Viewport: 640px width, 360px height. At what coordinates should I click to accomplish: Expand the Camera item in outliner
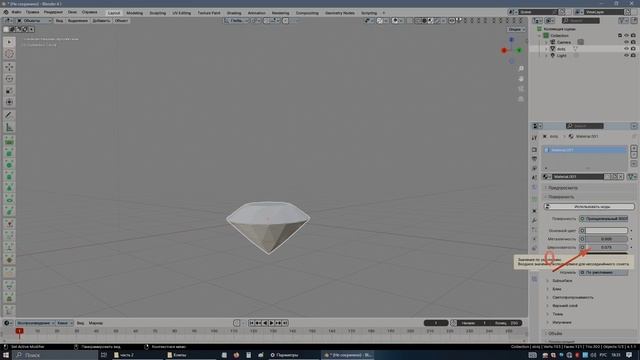pyautogui.click(x=546, y=42)
